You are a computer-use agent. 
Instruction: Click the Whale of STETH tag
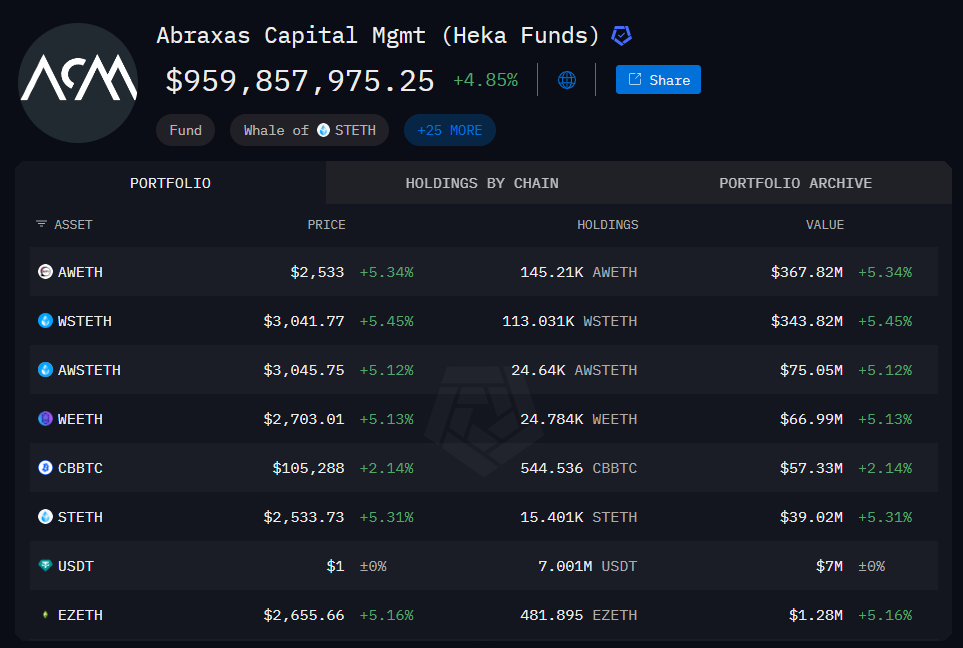[x=310, y=130]
